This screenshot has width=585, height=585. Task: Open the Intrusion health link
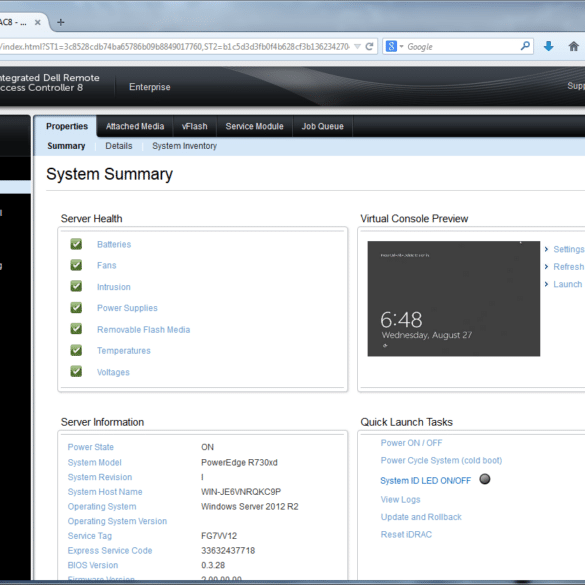pos(114,287)
